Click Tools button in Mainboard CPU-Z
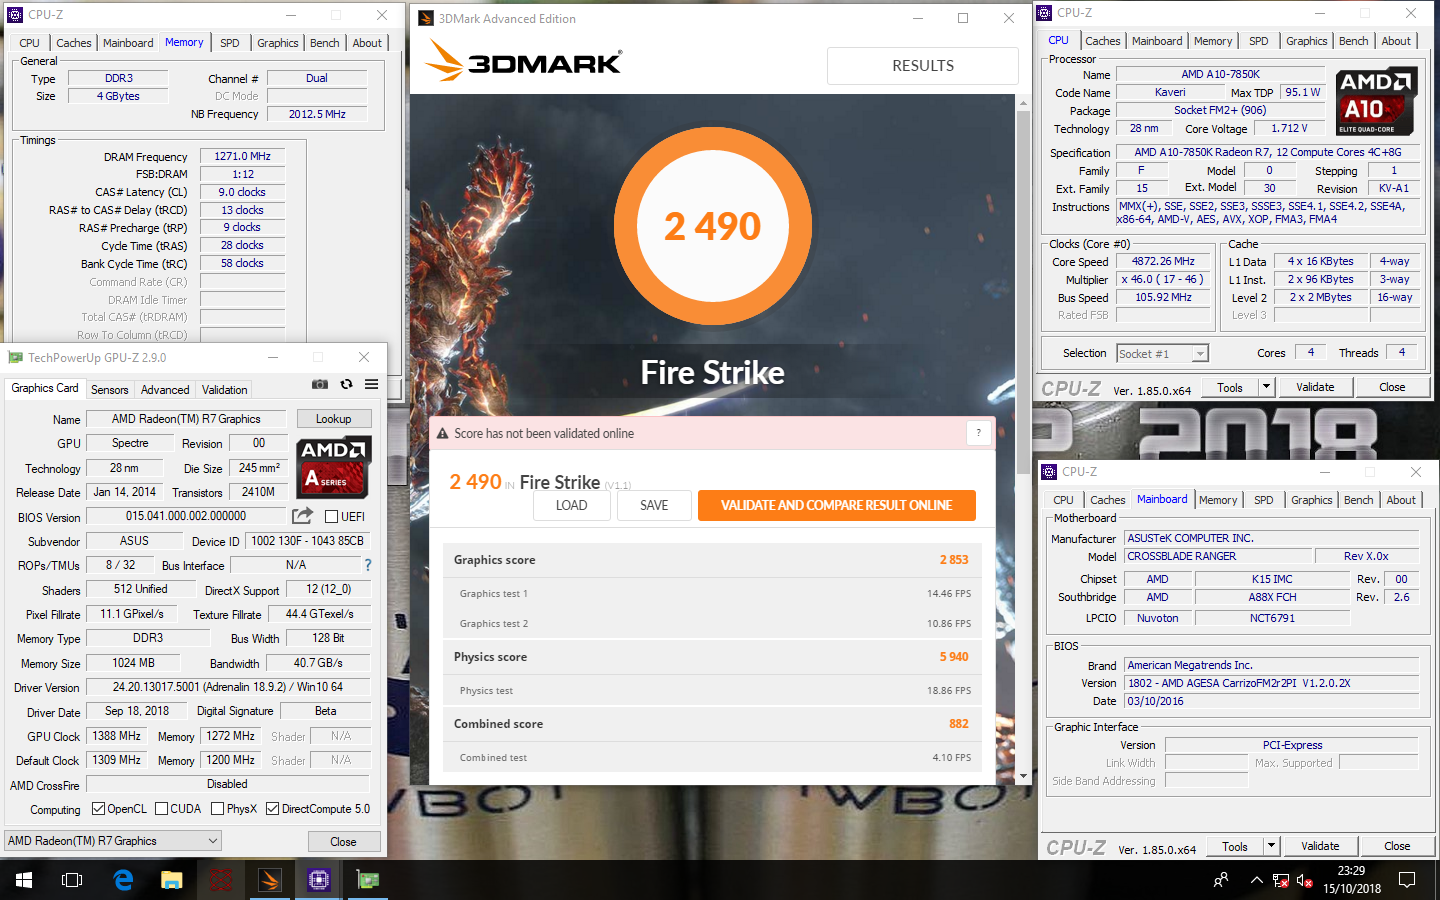This screenshot has width=1440, height=900. coord(1235,846)
